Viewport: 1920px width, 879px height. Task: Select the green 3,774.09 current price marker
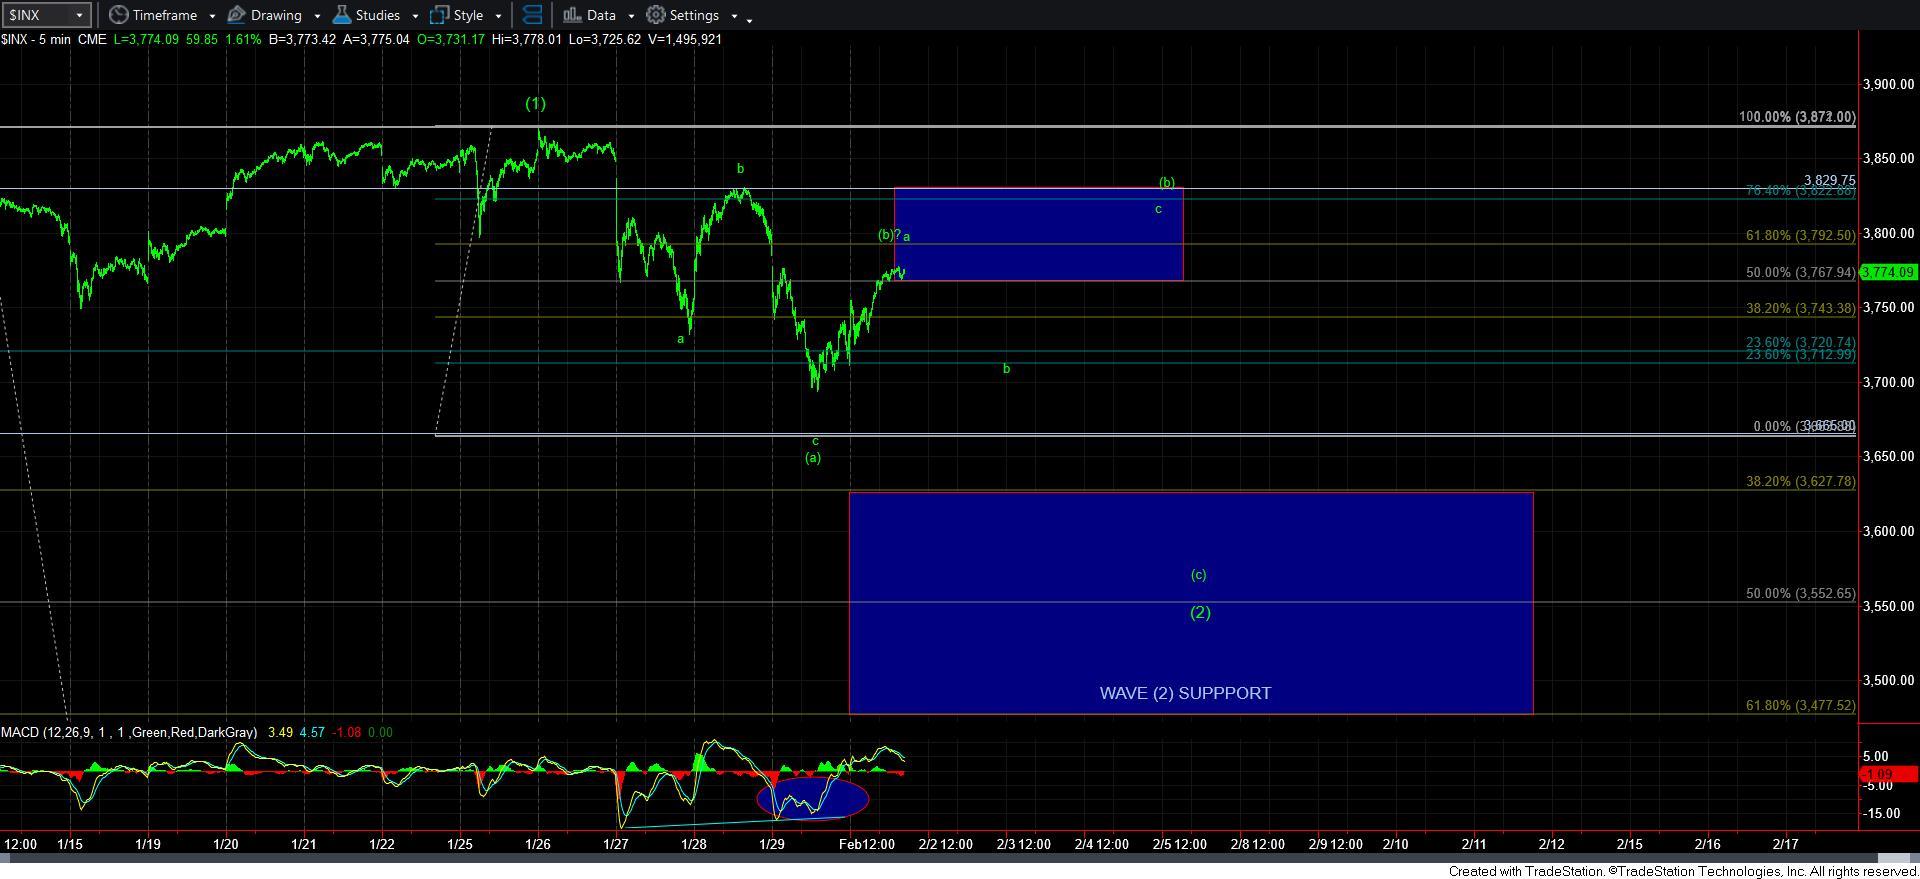pyautogui.click(x=1888, y=272)
